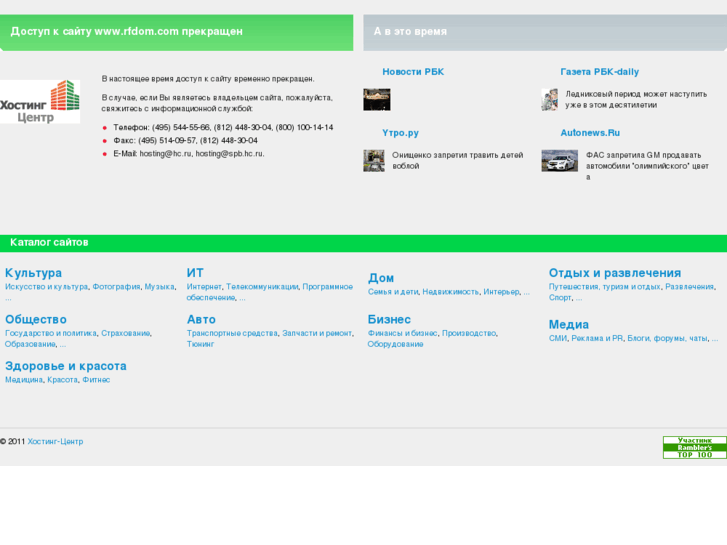Select the Страхование subcategory
Image resolution: width=727 pixels, height=545 pixels.
pos(126,333)
